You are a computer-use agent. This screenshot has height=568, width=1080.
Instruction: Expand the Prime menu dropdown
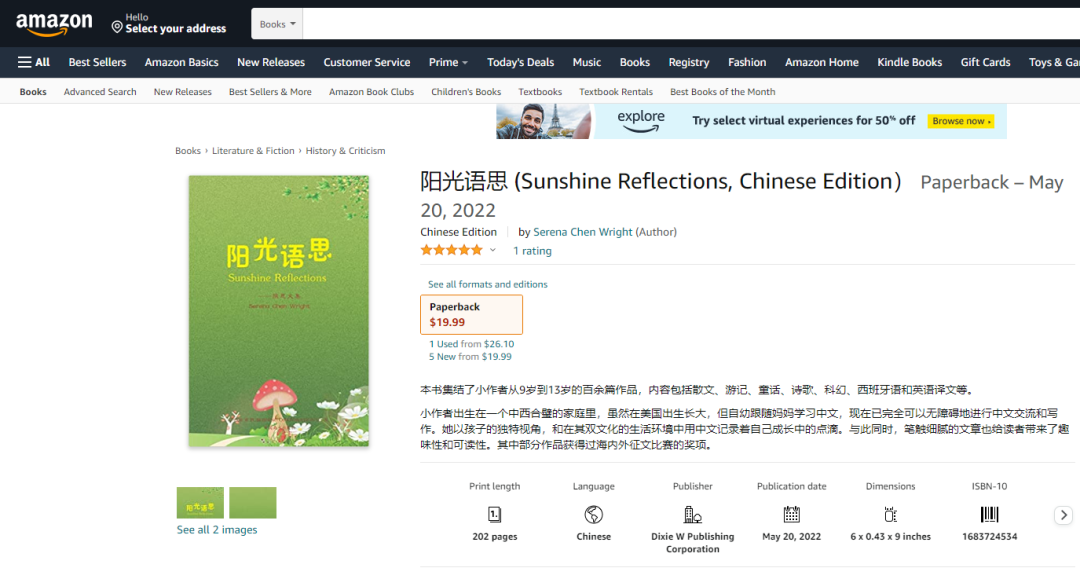pyautogui.click(x=448, y=62)
